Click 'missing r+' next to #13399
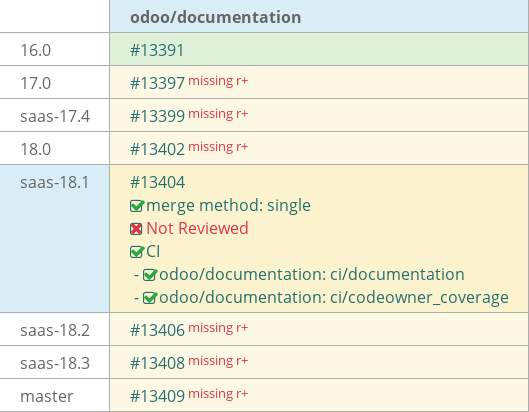Image resolution: width=529 pixels, height=412 pixels. tap(218, 114)
